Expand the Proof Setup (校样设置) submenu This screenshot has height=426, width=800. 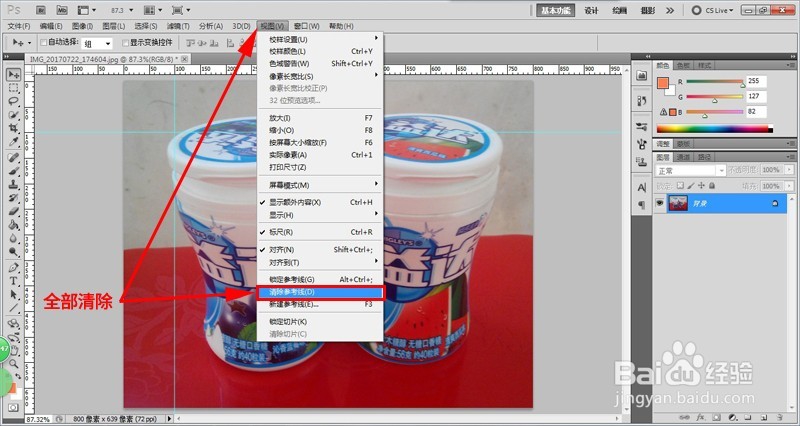coord(320,39)
